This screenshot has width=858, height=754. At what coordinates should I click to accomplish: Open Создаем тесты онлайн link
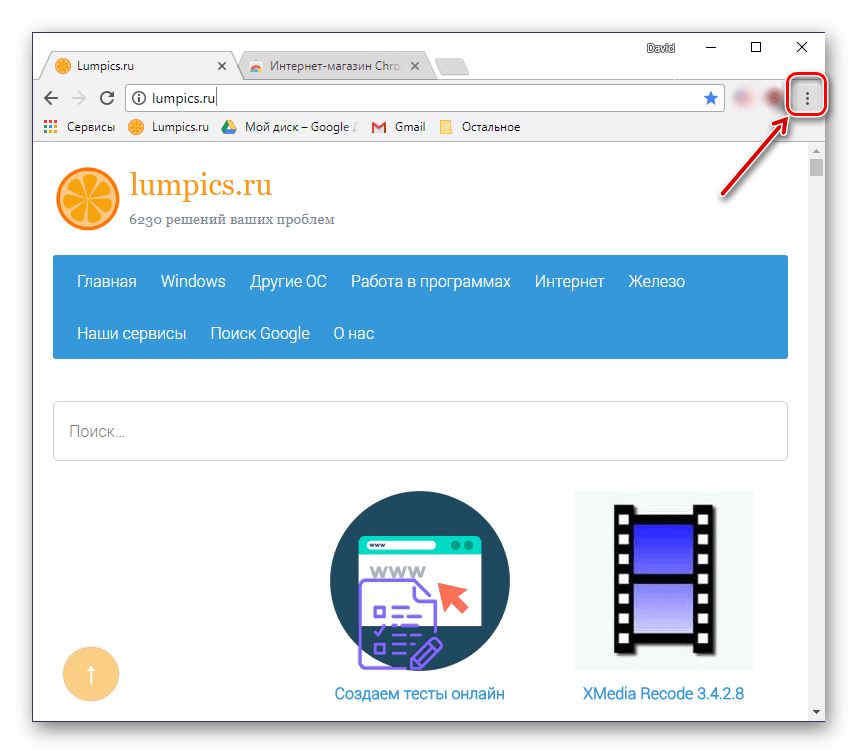420,694
